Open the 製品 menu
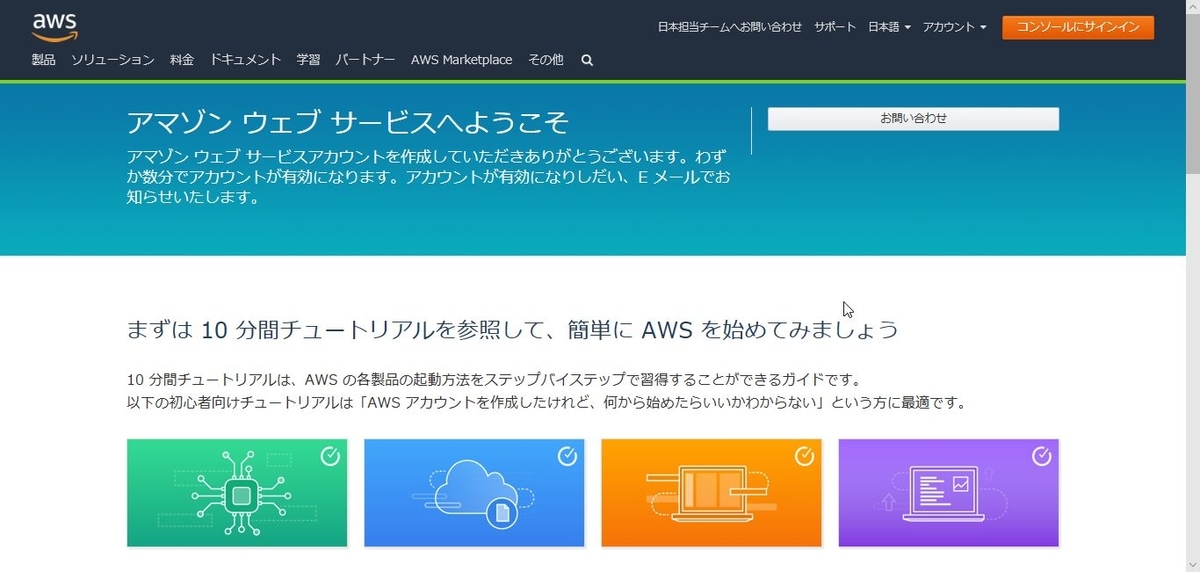 [43, 60]
